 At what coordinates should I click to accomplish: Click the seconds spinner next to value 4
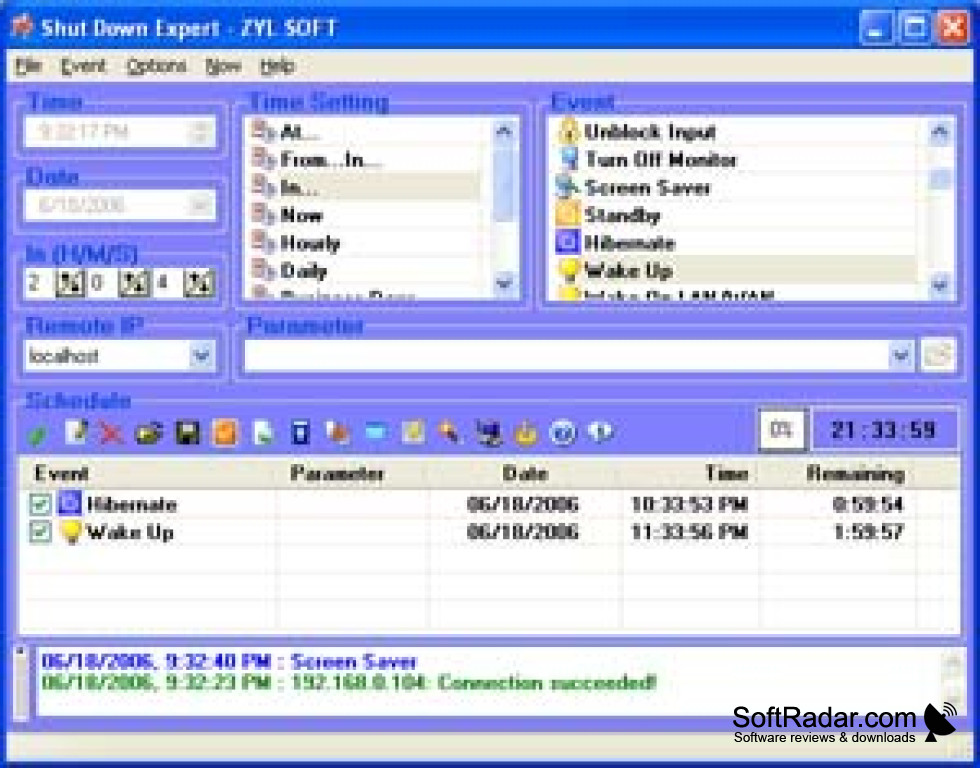pyautogui.click(x=199, y=283)
